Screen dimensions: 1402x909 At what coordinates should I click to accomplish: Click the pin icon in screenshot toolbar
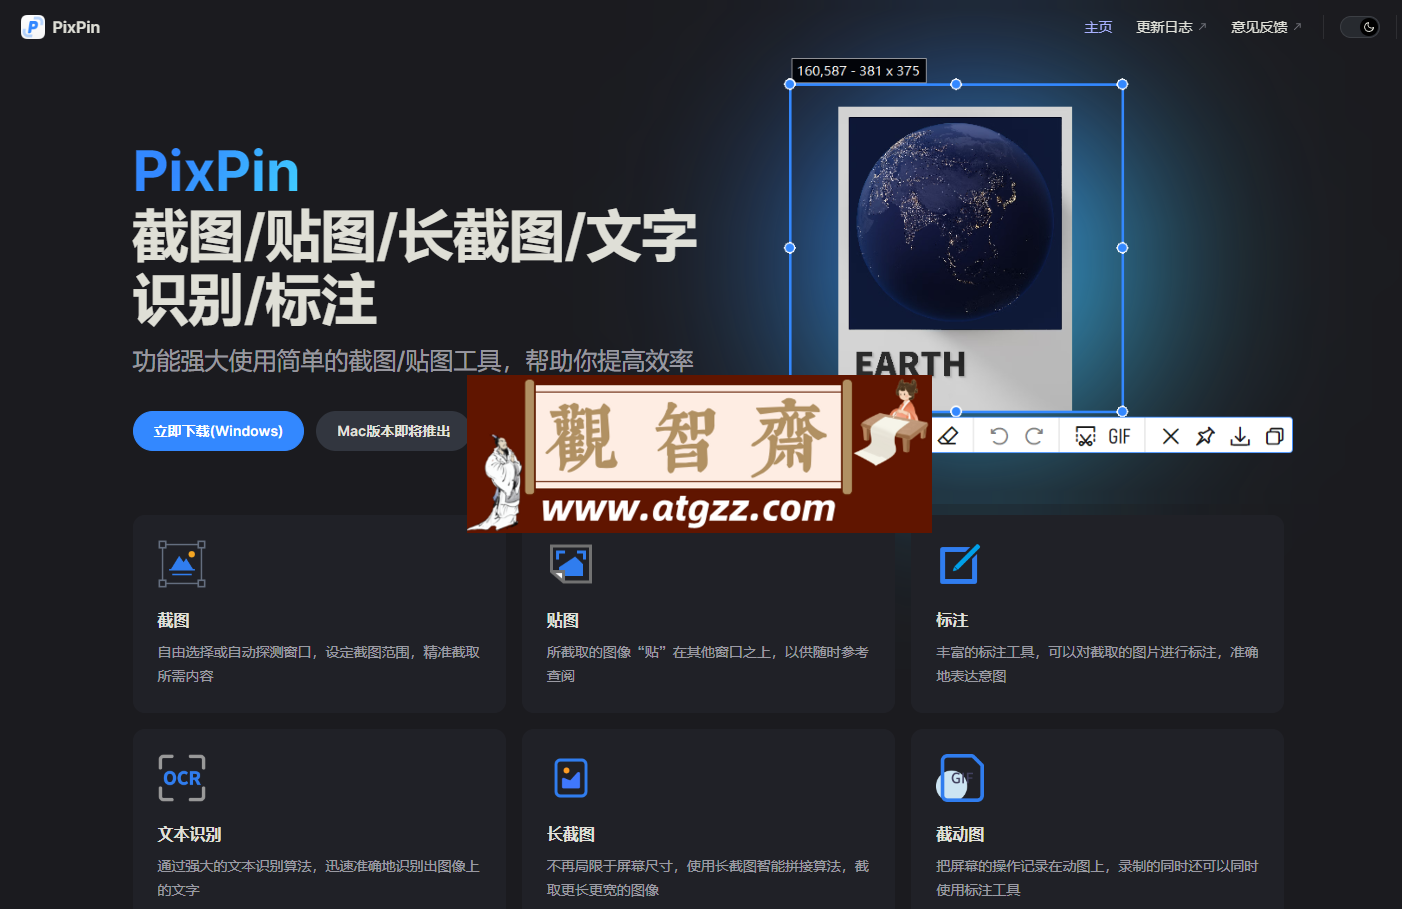click(1205, 436)
